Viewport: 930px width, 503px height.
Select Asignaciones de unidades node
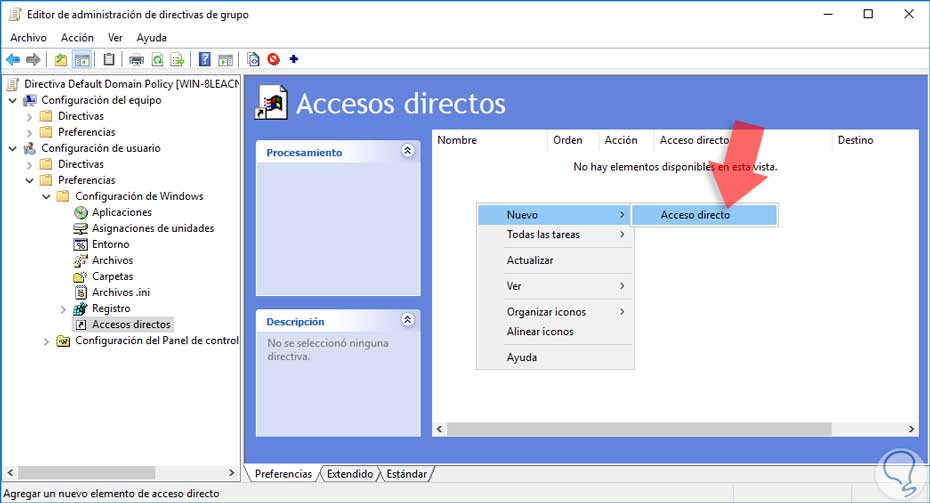pos(152,228)
